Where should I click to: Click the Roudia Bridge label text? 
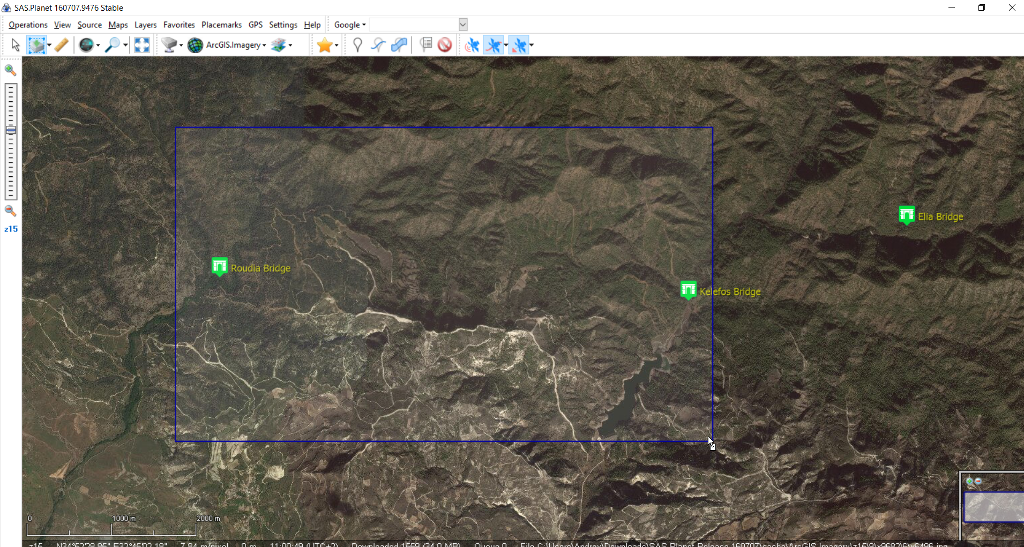(x=261, y=268)
